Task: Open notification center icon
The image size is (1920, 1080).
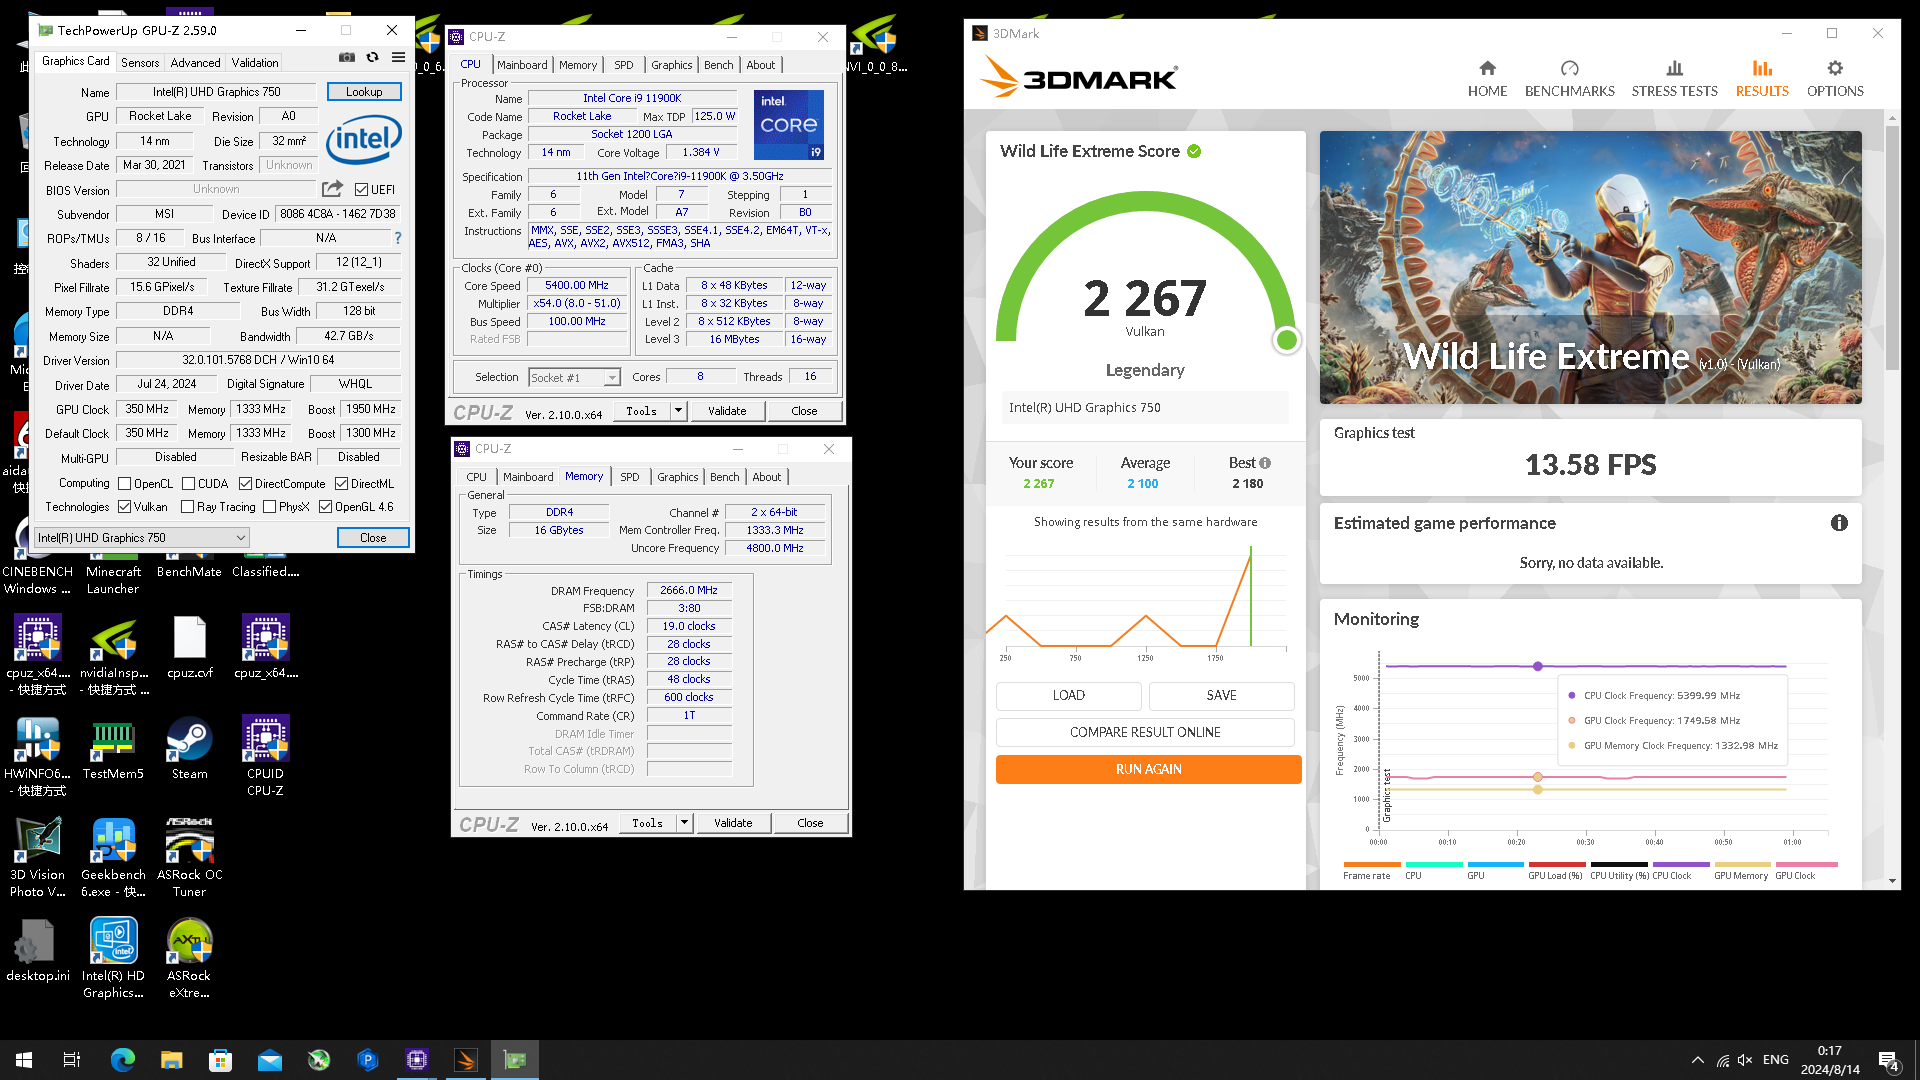Action: pyautogui.click(x=1888, y=1061)
